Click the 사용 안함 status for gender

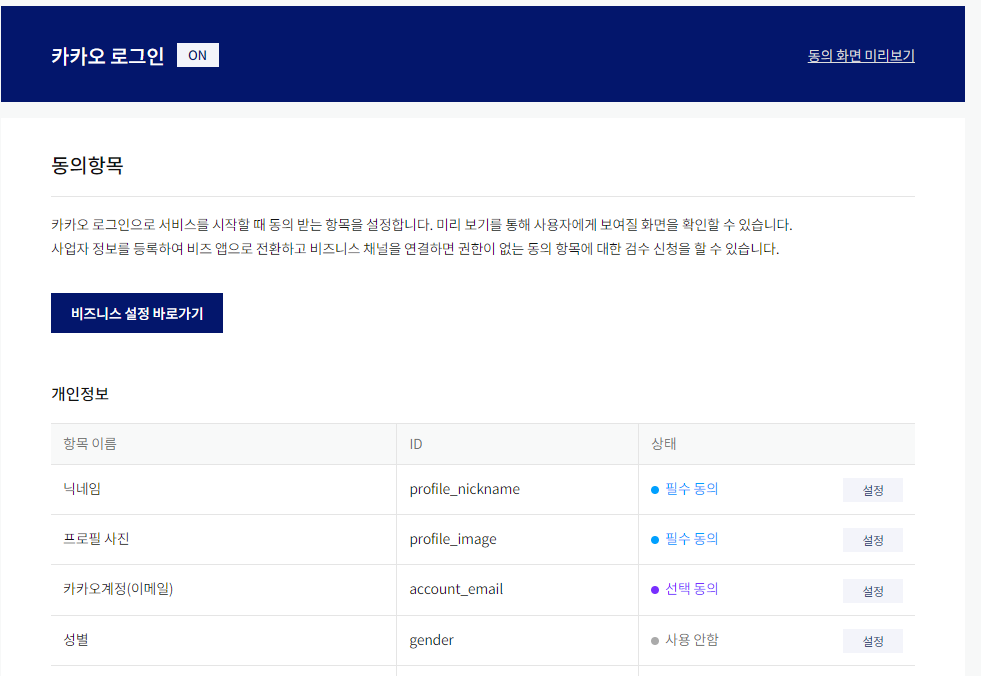(x=691, y=640)
